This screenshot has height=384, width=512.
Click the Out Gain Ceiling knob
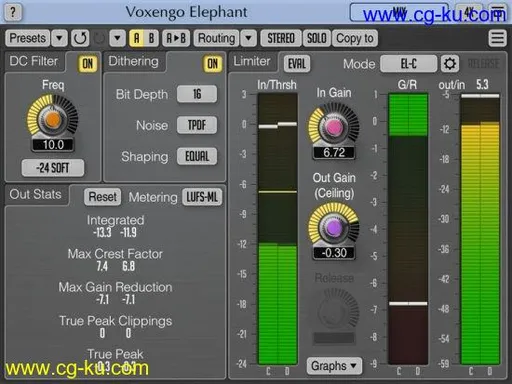(334, 228)
